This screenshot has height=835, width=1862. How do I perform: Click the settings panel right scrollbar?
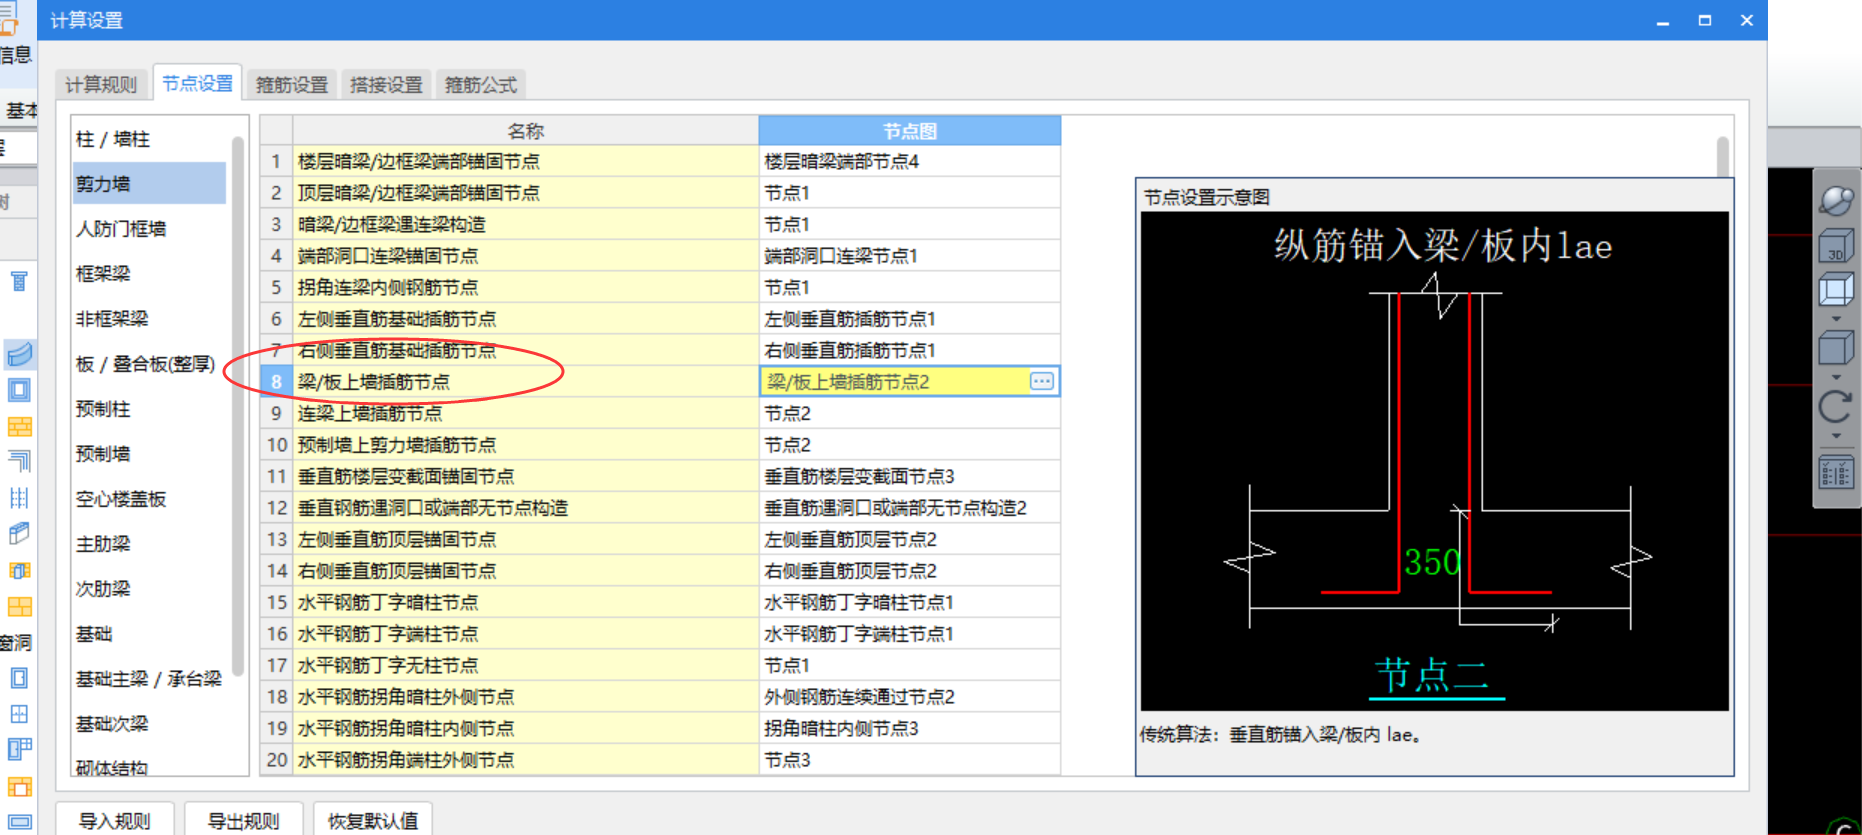click(1722, 157)
